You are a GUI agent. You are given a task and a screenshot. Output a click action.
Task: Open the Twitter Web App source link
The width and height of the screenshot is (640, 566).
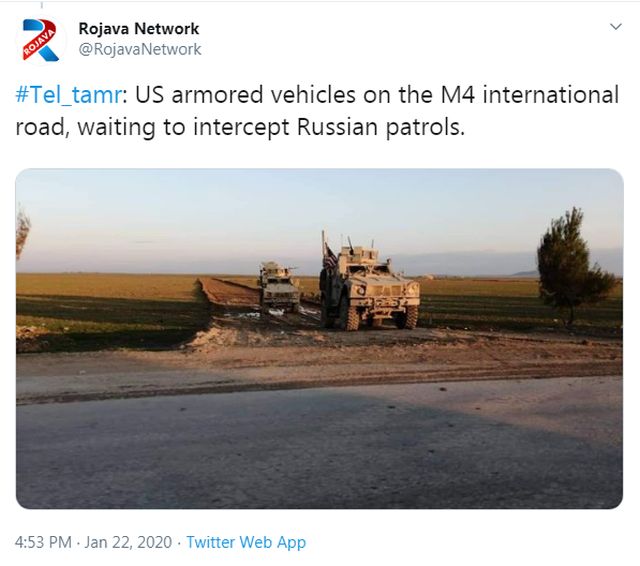coord(246,542)
